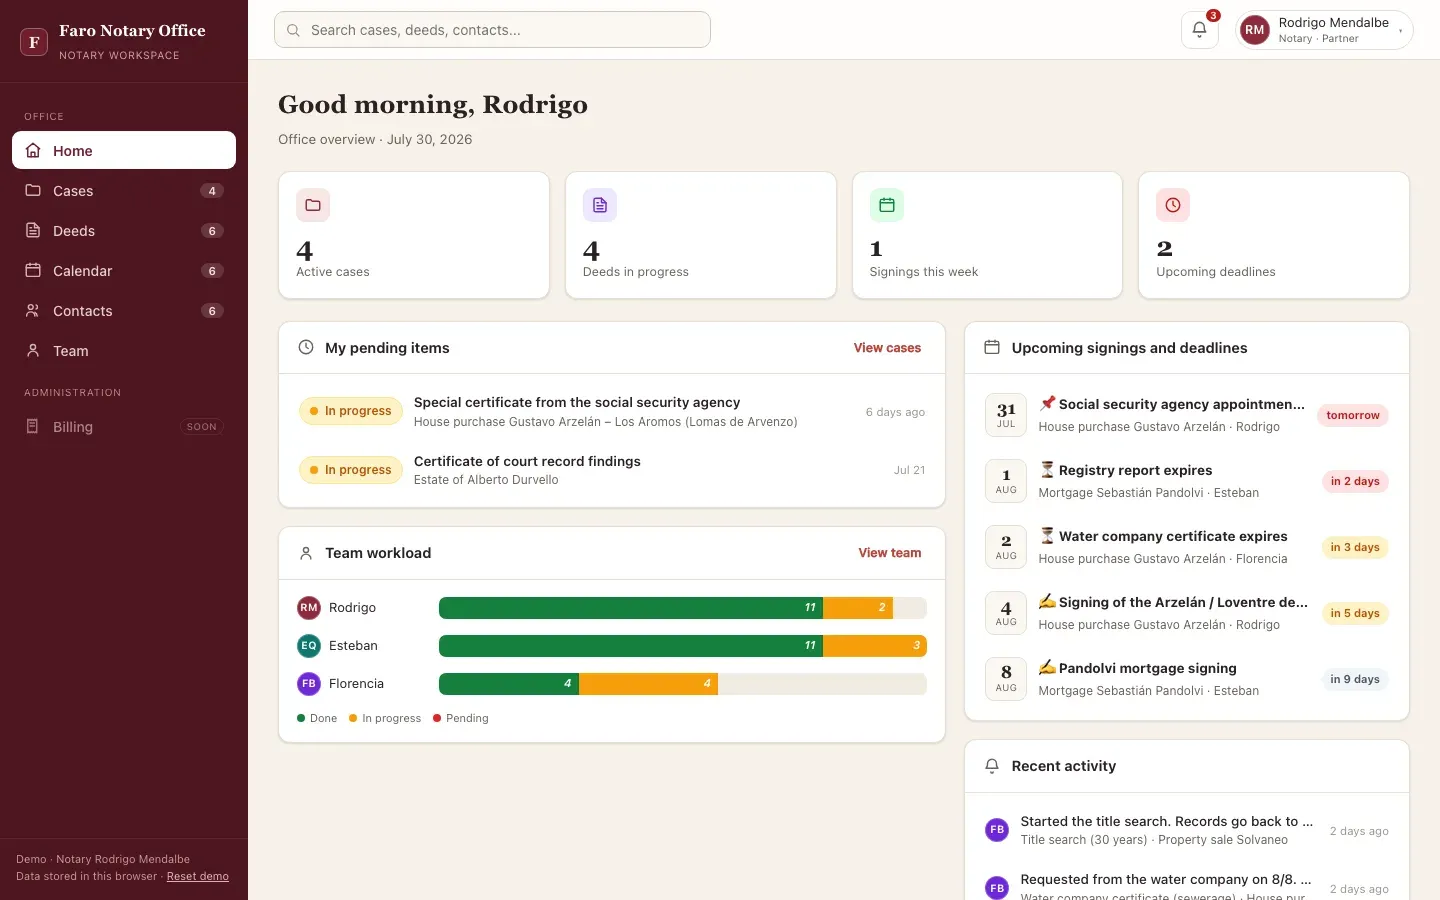This screenshot has height=900, width=1440.
Task: Open Pandolvi mortgage signing entry
Action: tap(1187, 679)
